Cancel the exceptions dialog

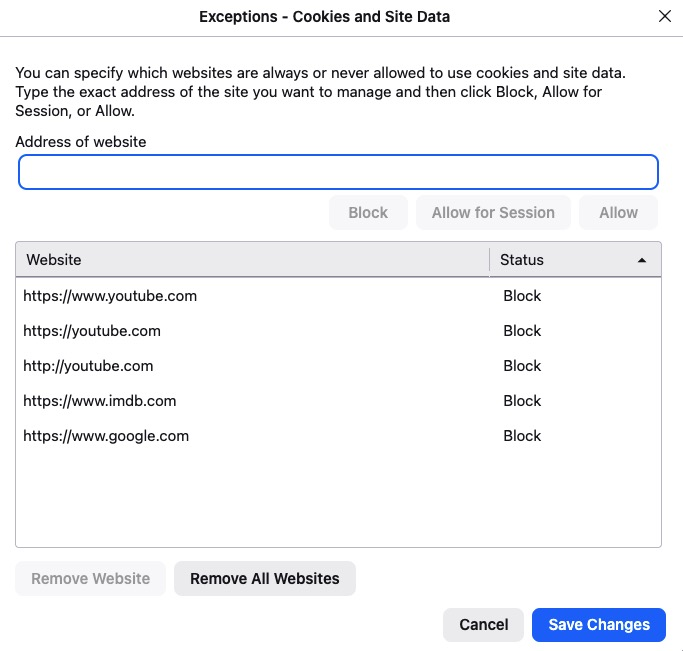point(484,625)
